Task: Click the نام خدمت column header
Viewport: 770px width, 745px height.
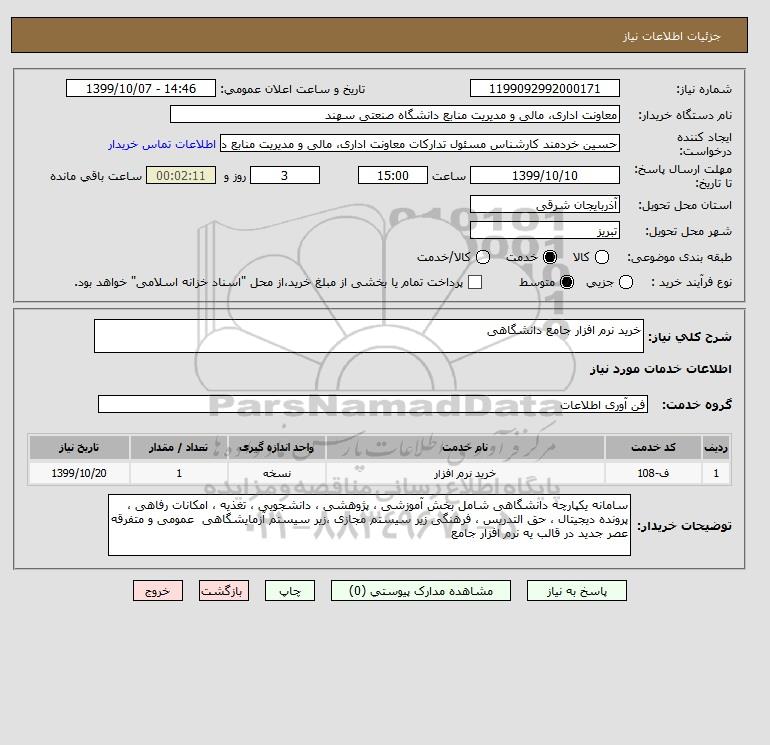Action: [465, 447]
